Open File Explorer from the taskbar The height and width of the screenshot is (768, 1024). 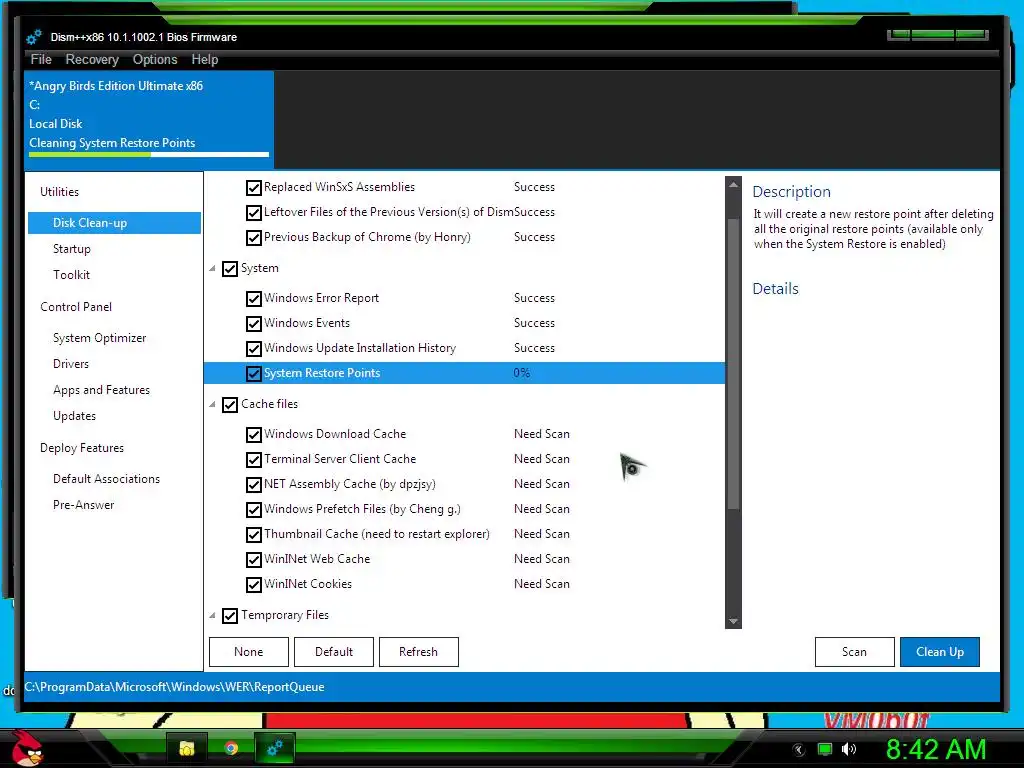click(187, 748)
